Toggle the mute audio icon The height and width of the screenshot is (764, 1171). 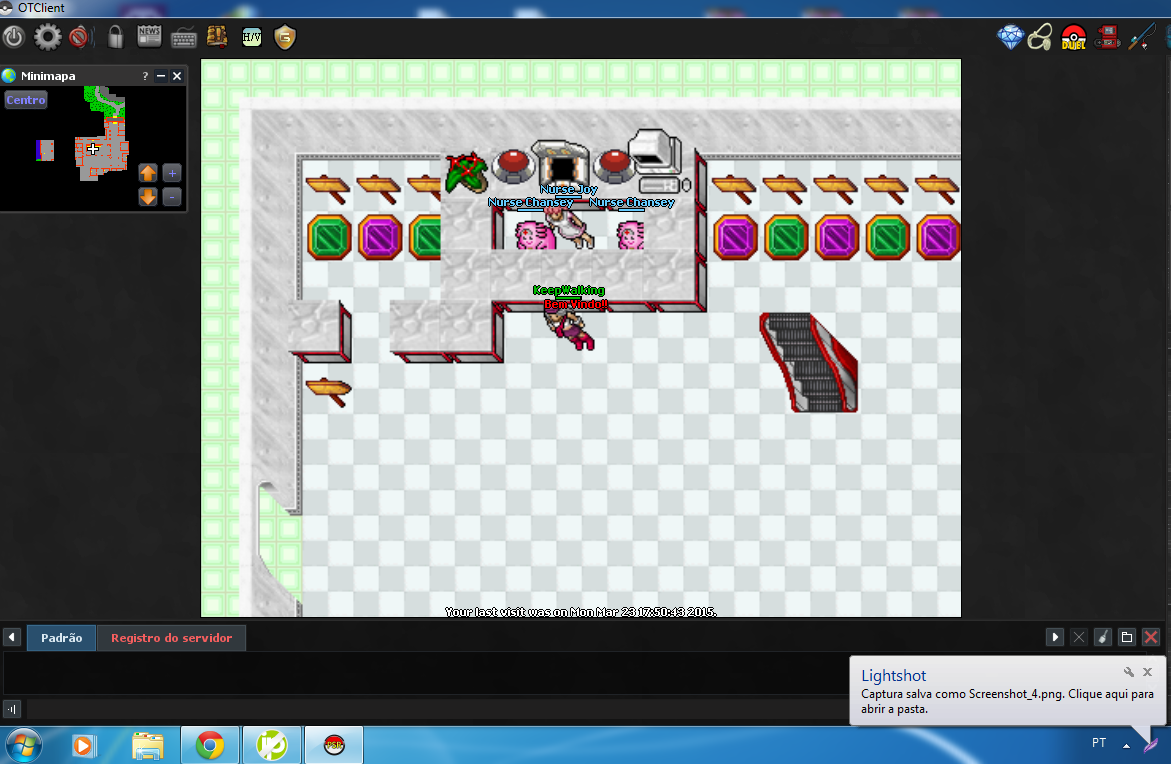(79, 37)
